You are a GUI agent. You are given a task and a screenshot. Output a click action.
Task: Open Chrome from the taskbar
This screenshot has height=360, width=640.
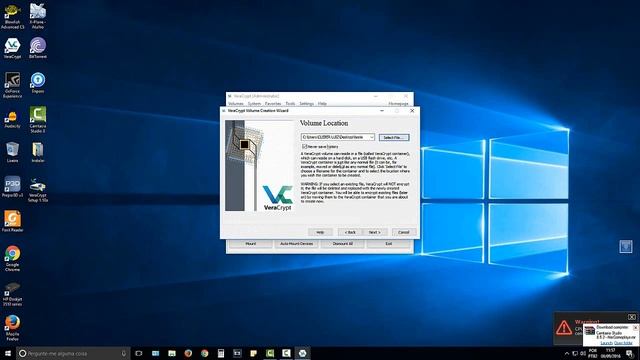coord(204,353)
